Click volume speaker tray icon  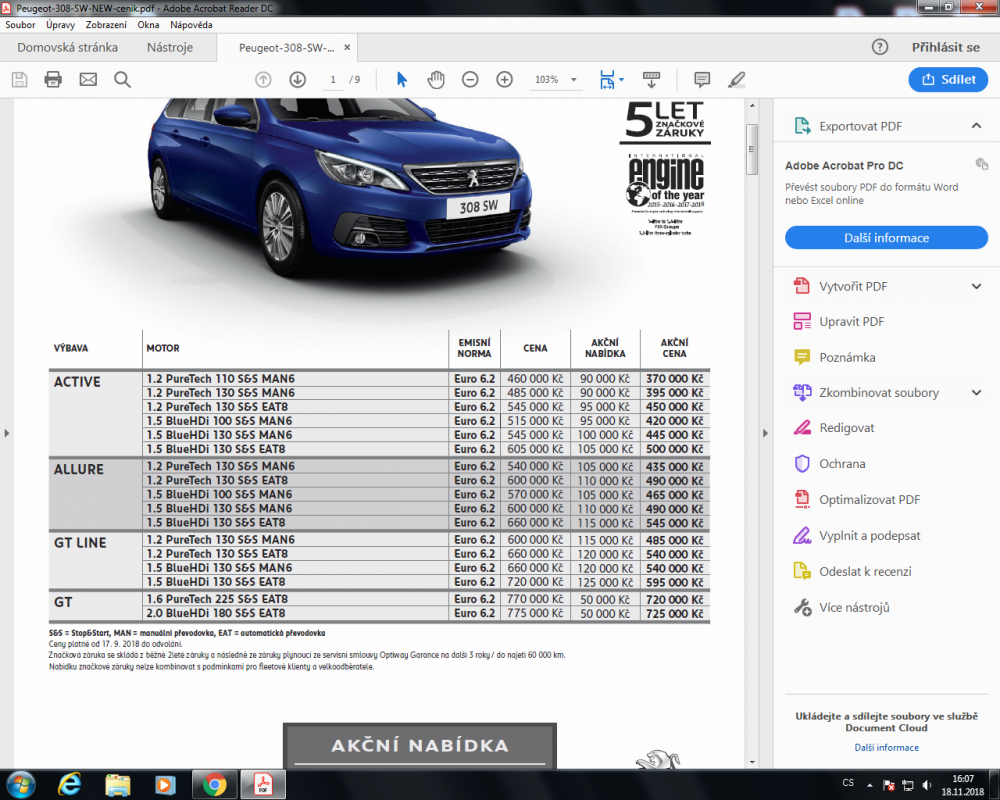click(x=927, y=785)
